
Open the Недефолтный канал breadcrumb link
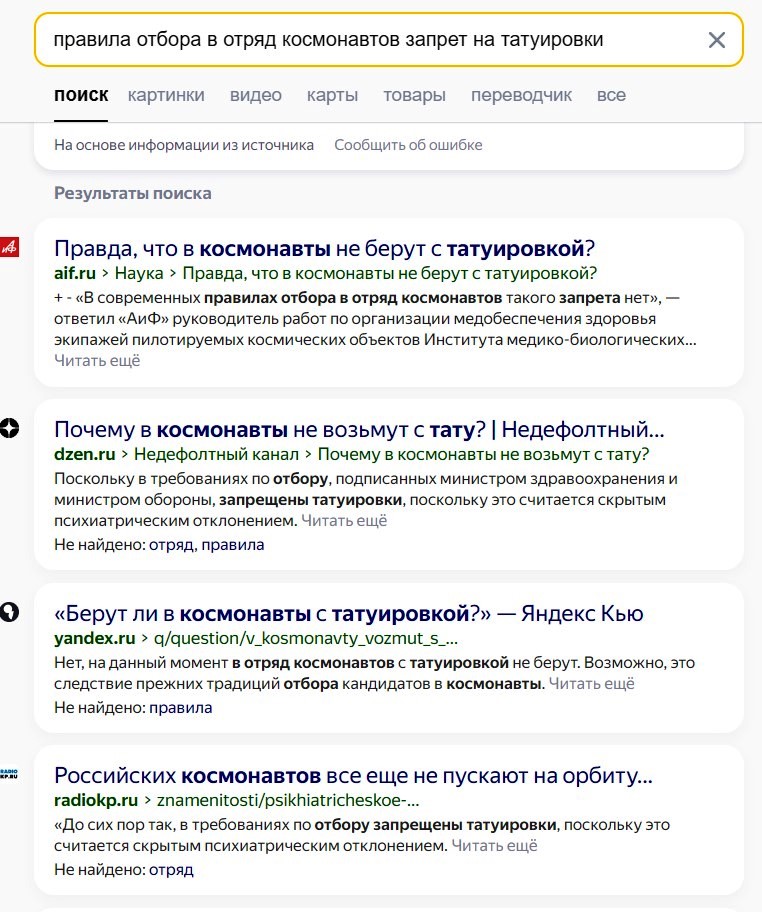coord(216,454)
